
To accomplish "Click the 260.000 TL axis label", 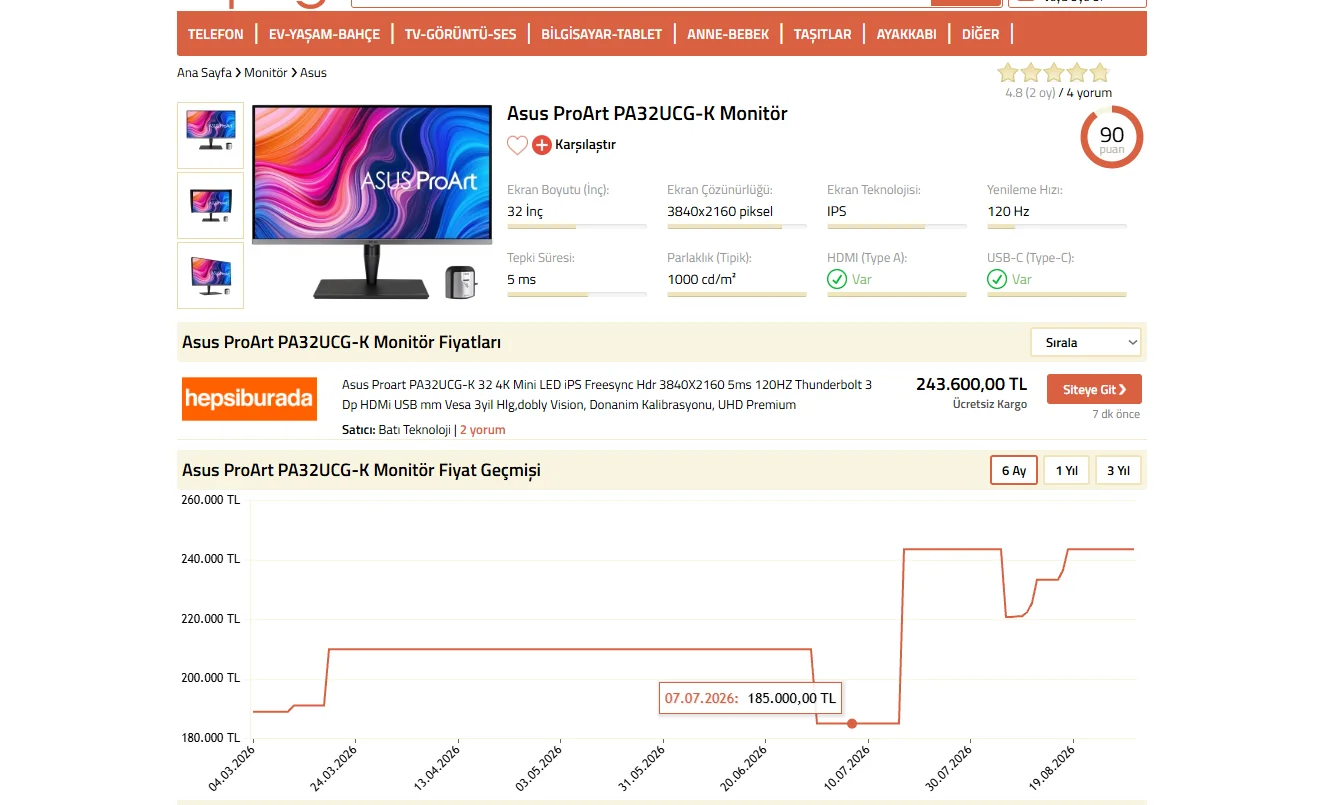I will (x=211, y=500).
